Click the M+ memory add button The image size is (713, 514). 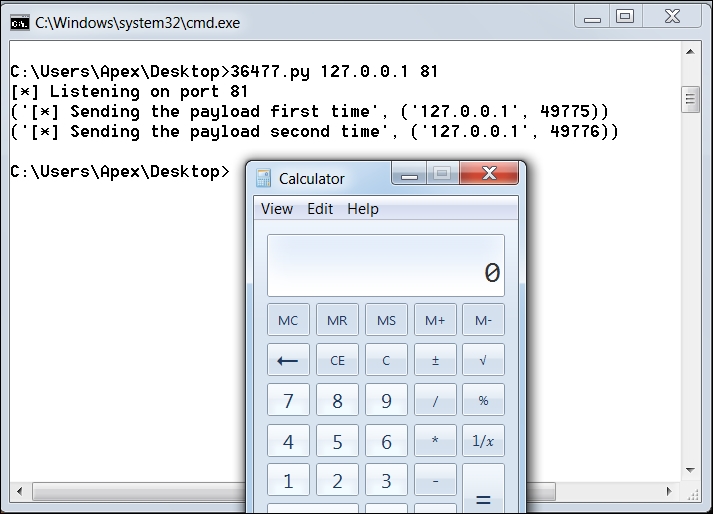435,320
